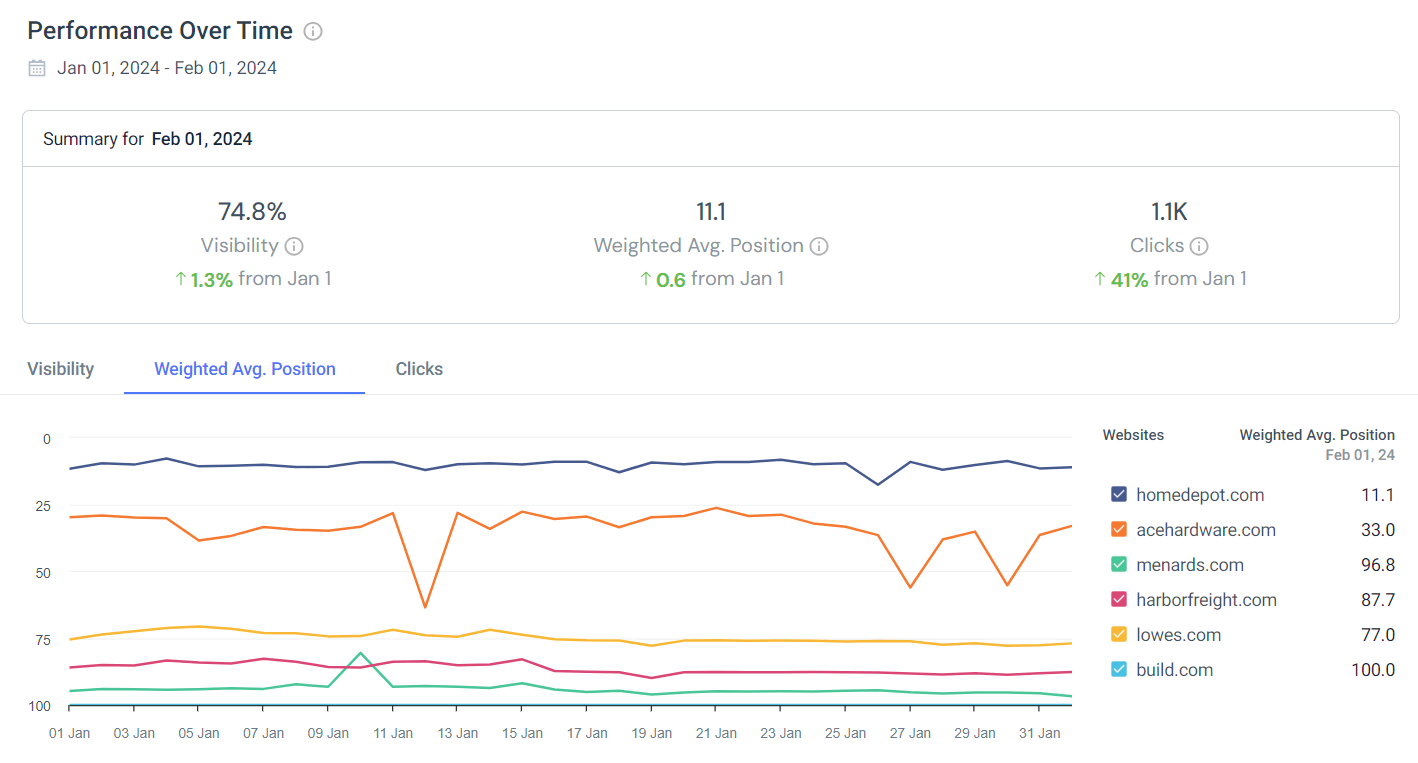This screenshot has width=1418, height=763.
Task: Open the info tooltip for Weighted Avg. Position
Action: [x=819, y=245]
